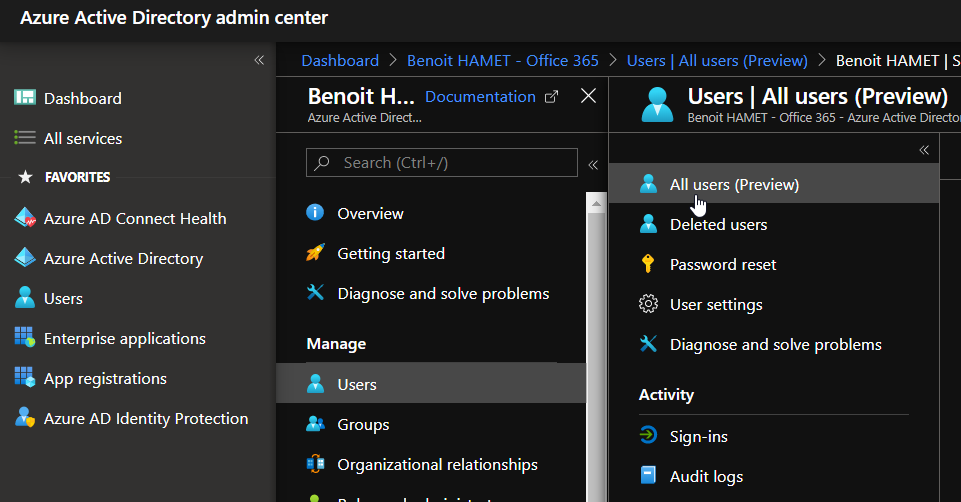
Task: Click the Dashboard icon in left sidebar
Action: (x=25, y=98)
